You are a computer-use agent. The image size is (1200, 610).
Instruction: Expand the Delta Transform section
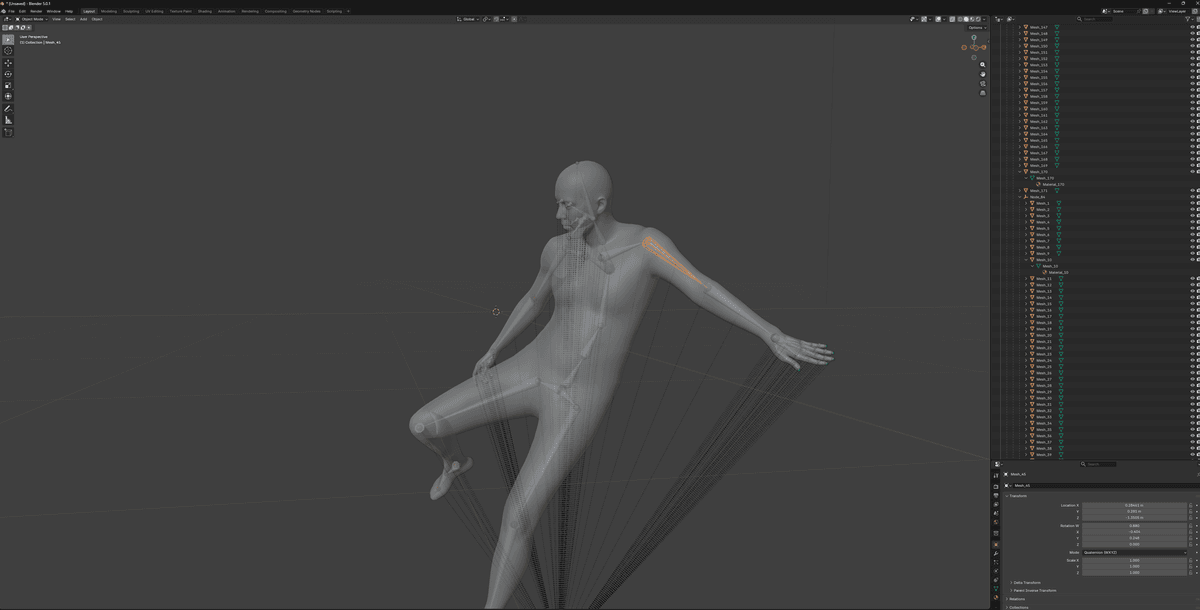(x=1026, y=582)
